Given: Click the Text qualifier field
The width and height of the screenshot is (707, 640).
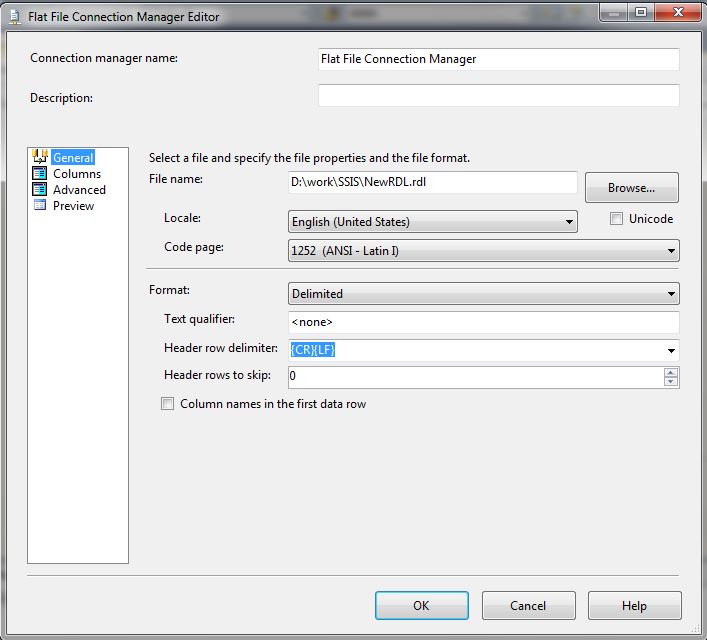Looking at the screenshot, I should (483, 322).
